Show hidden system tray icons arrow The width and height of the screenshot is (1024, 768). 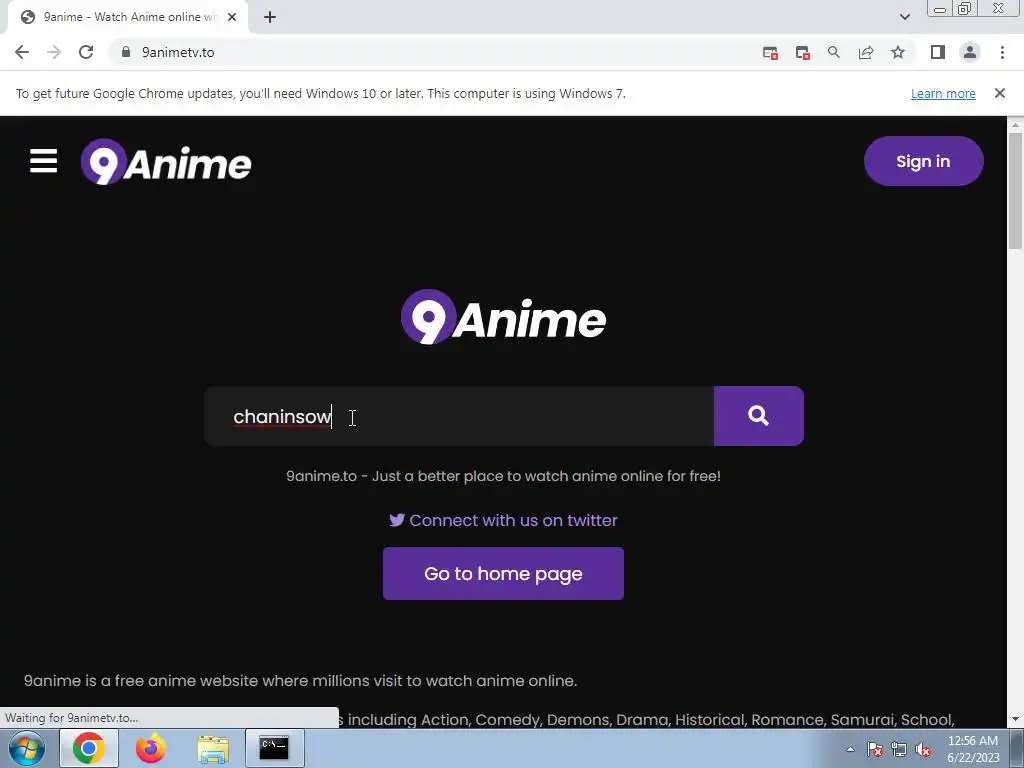click(850, 749)
